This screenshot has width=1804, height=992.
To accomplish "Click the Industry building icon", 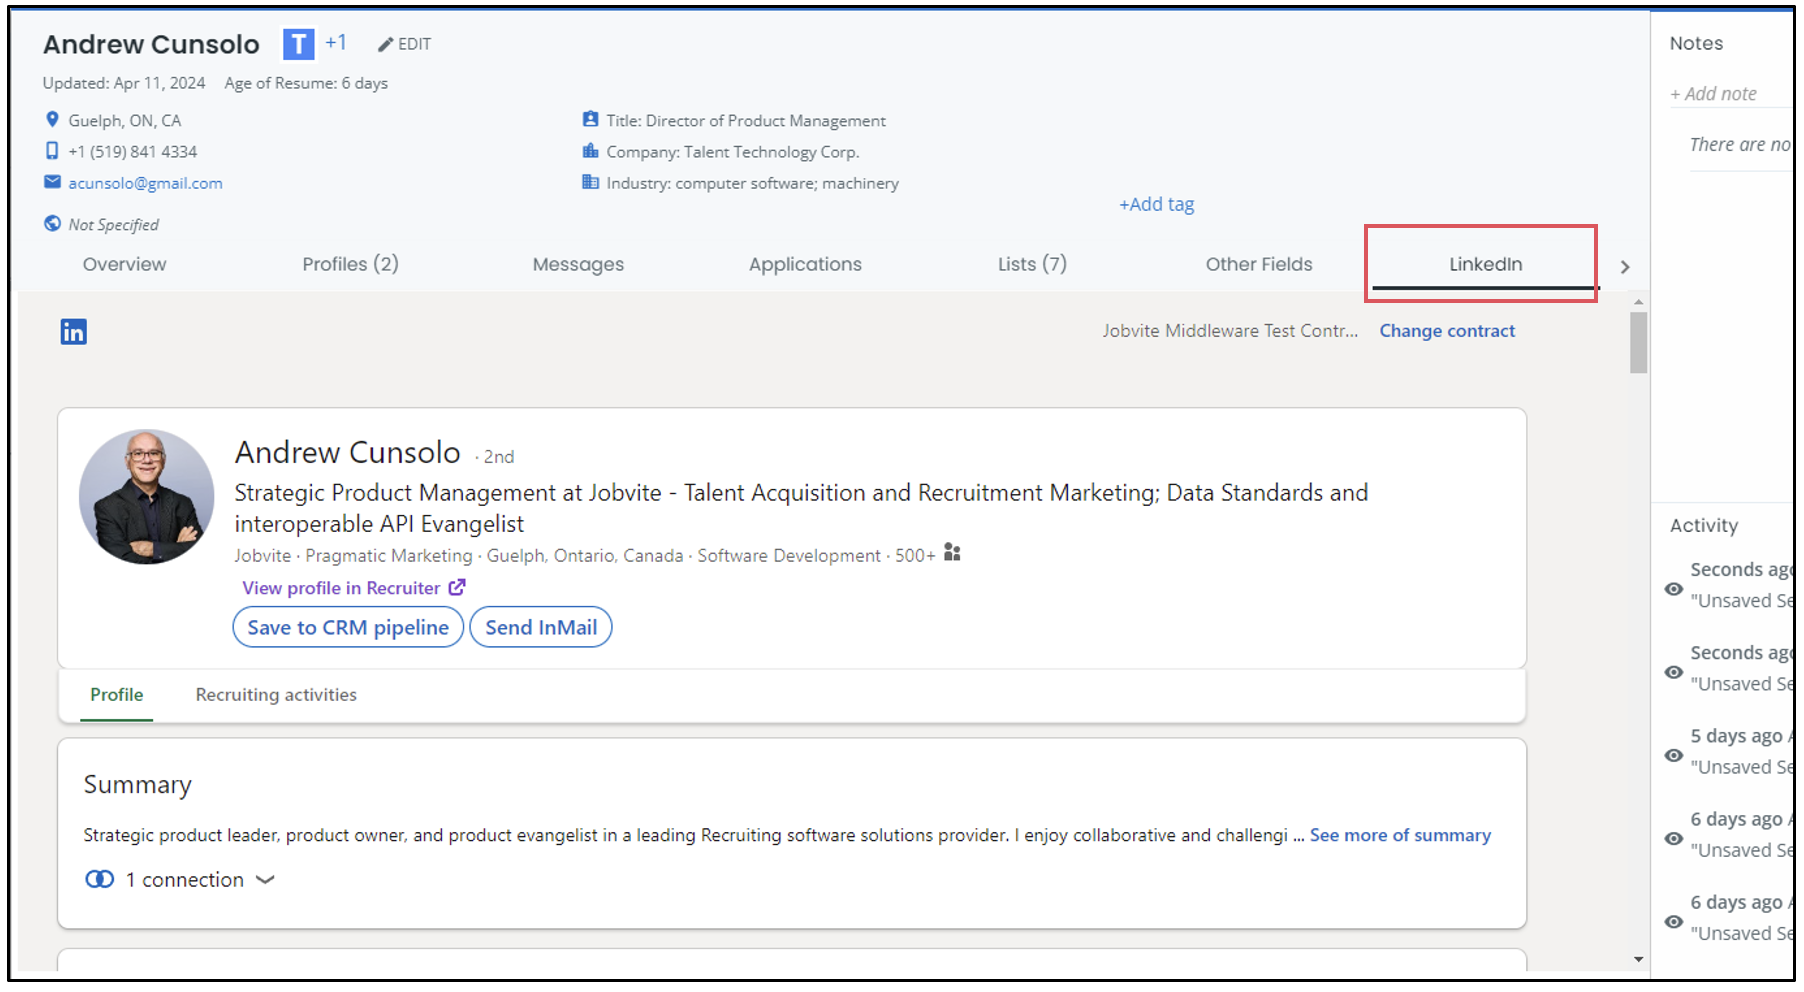I will pyautogui.click(x=590, y=182).
